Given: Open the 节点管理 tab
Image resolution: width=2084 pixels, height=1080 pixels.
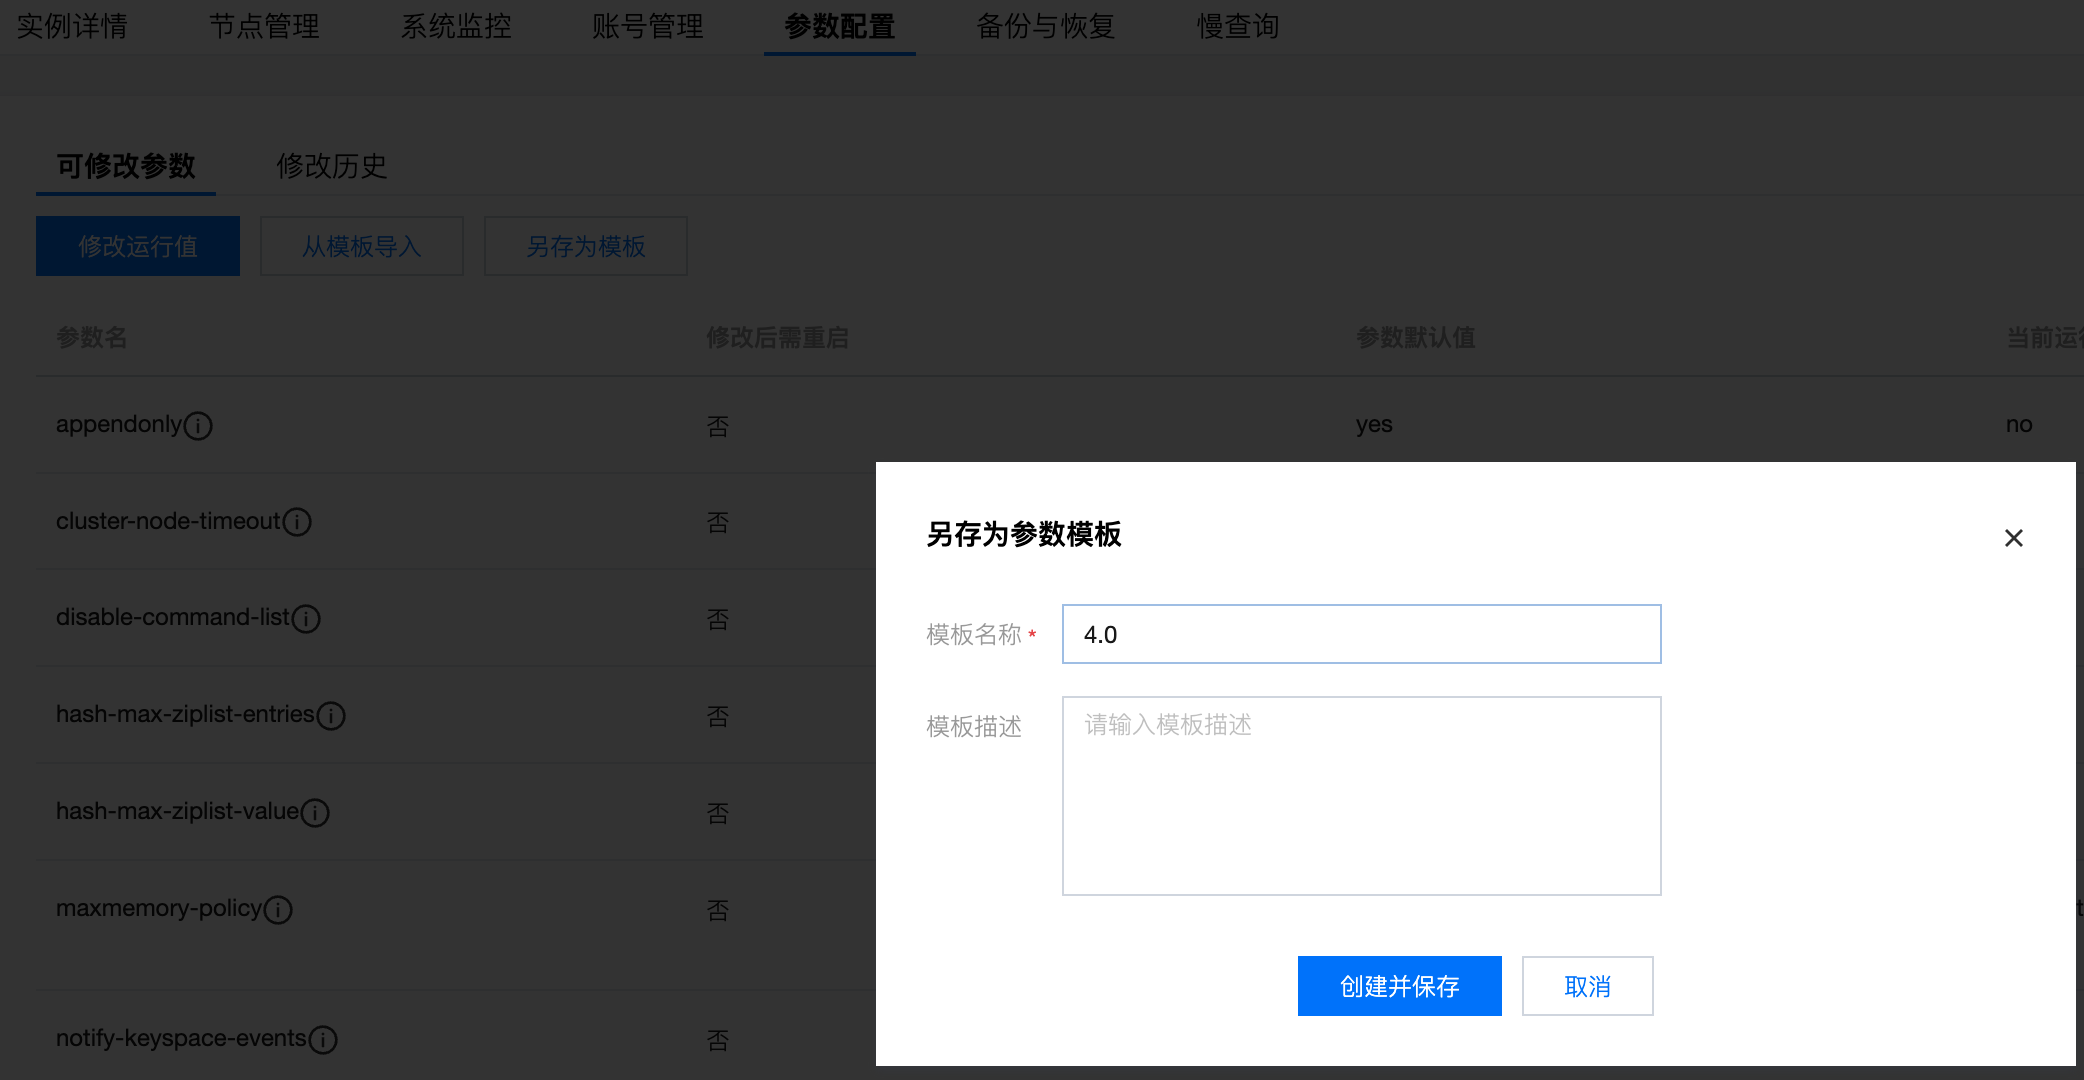Looking at the screenshot, I should [x=264, y=26].
